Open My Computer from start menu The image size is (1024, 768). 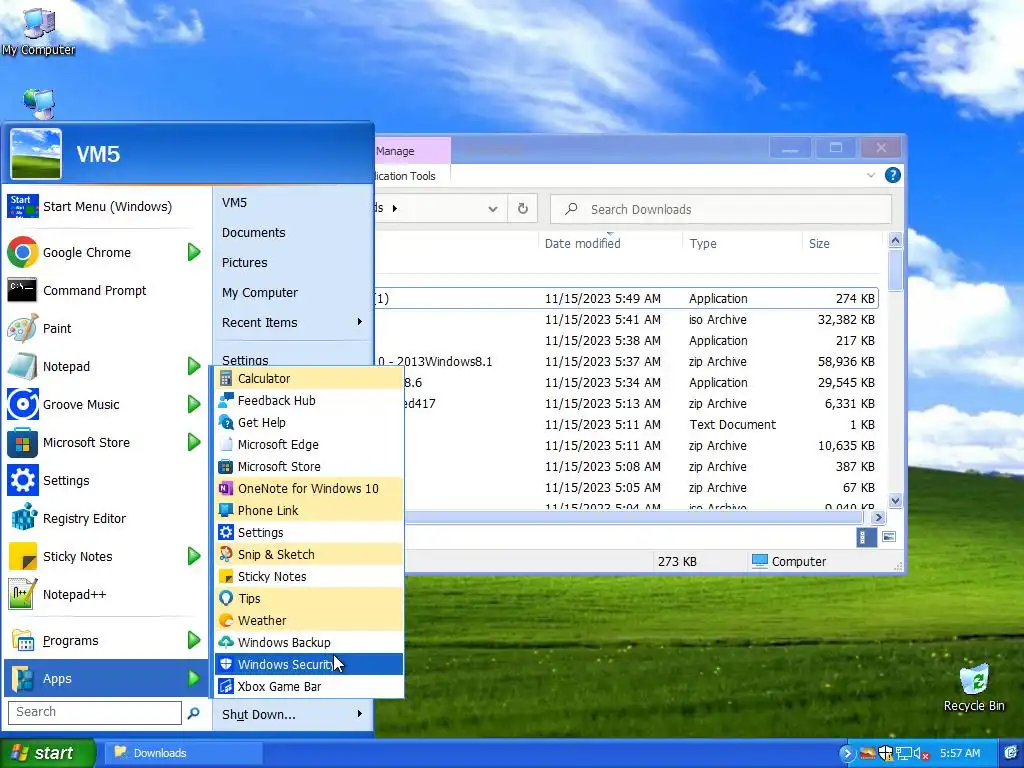coord(259,293)
